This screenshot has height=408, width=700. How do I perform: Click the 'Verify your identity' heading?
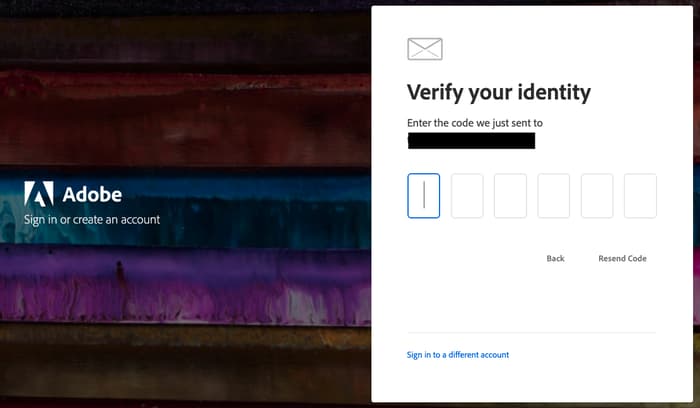click(x=499, y=93)
